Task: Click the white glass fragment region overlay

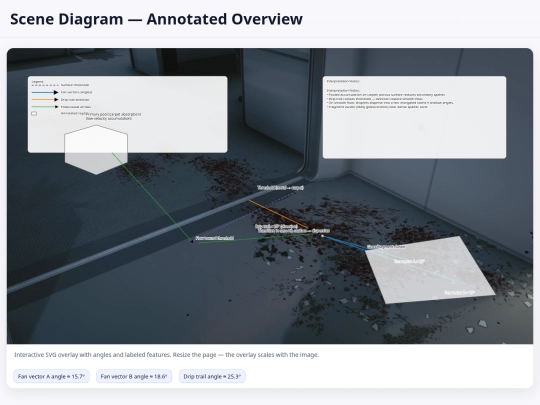Action: 430,270
